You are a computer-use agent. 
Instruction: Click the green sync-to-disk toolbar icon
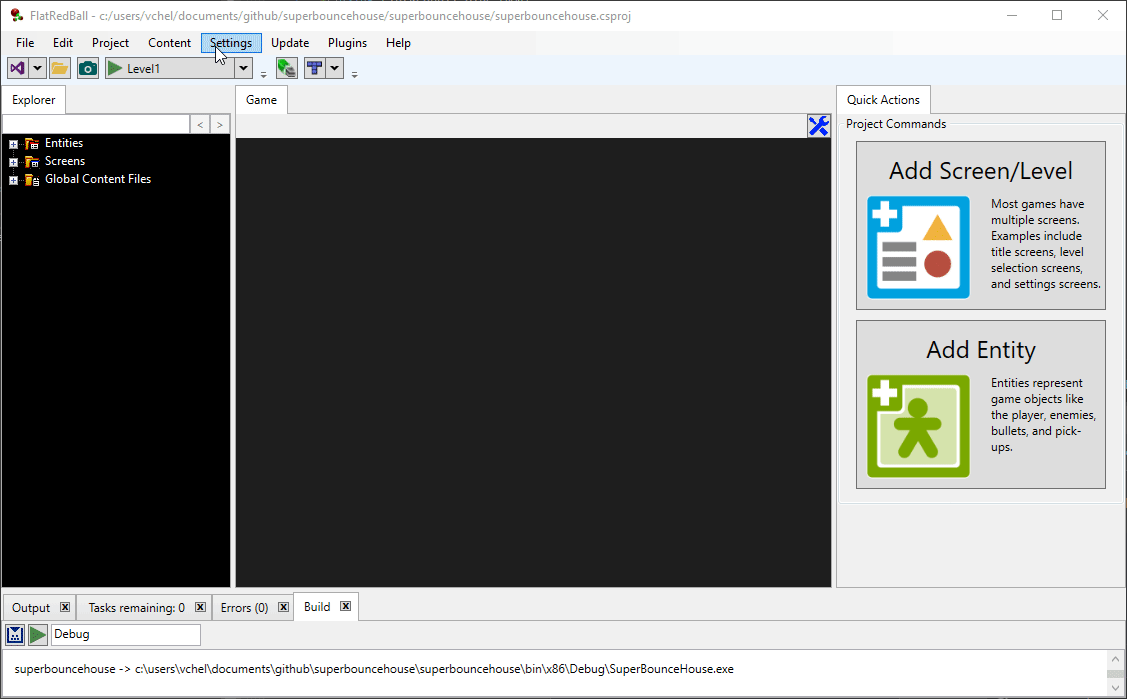pyautogui.click(x=287, y=68)
